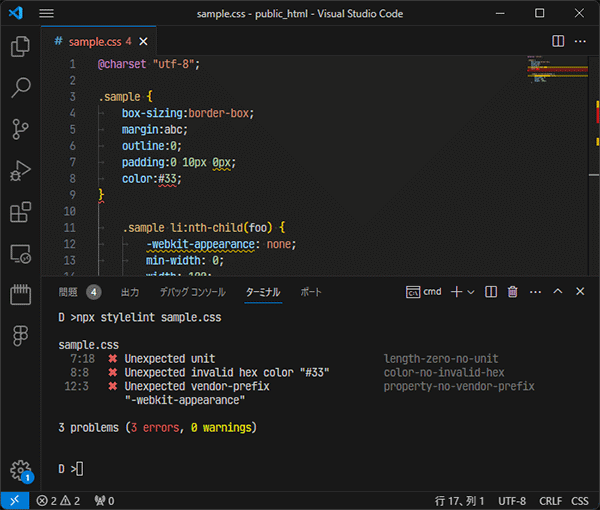This screenshot has height=510, width=600.
Task: Click the 7:18 location in terminal output
Action: 82,359
